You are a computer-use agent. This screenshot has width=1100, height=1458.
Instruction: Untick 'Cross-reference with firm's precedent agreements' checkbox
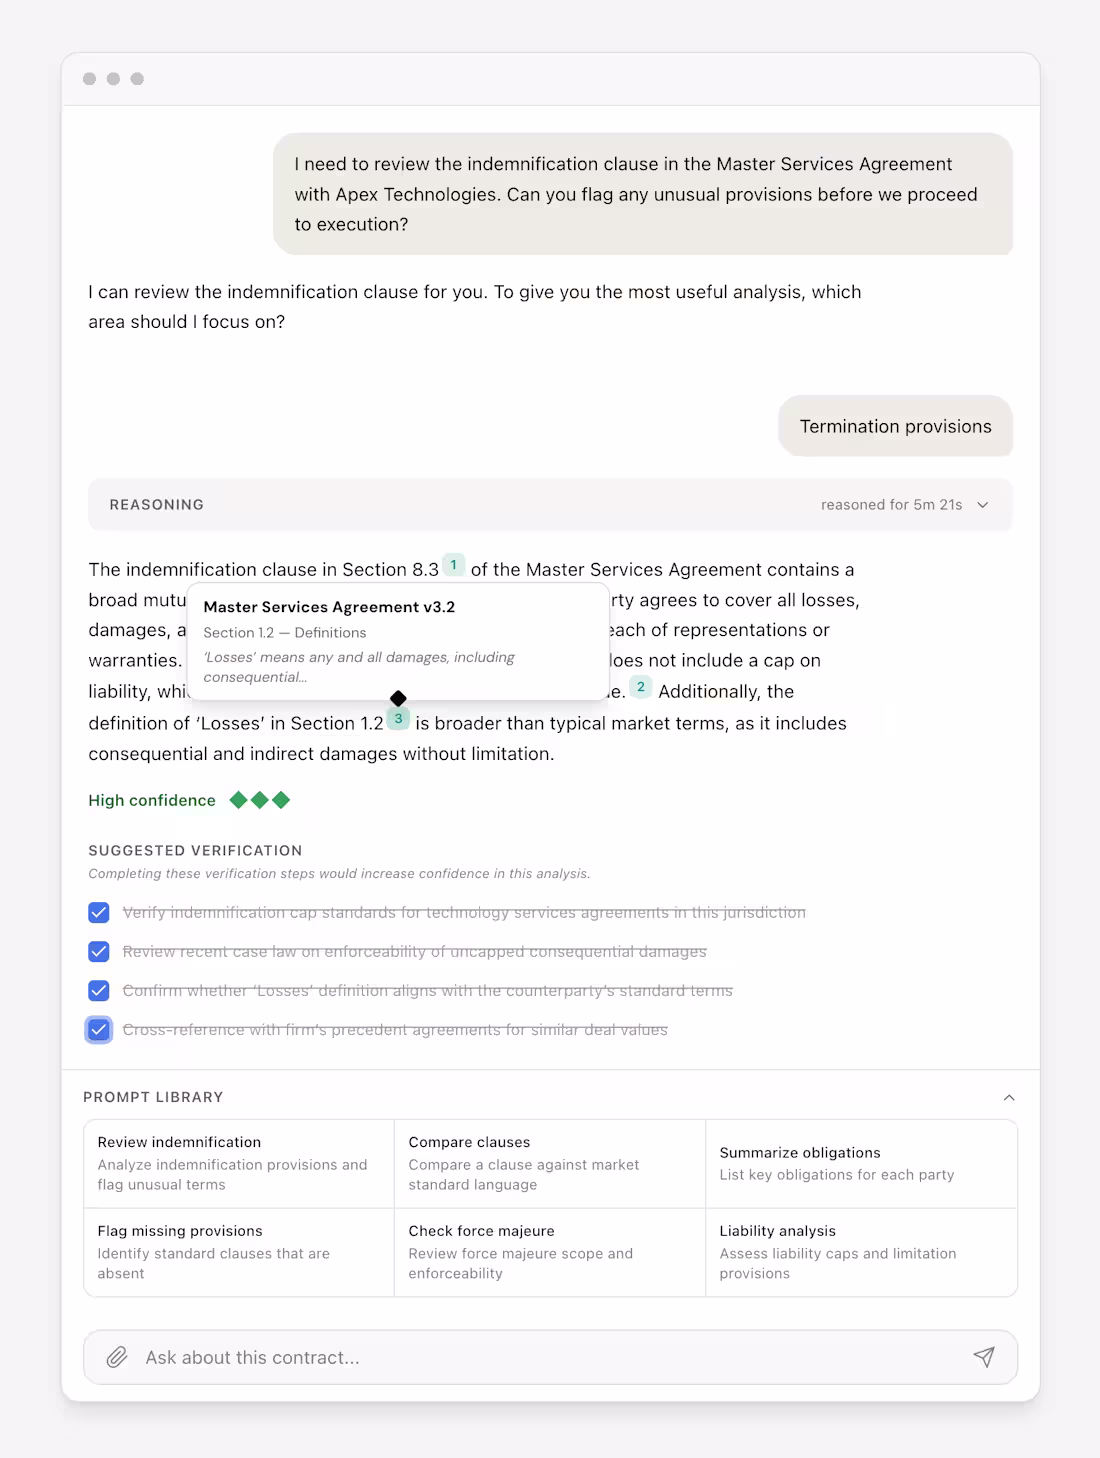pyautogui.click(x=99, y=1029)
